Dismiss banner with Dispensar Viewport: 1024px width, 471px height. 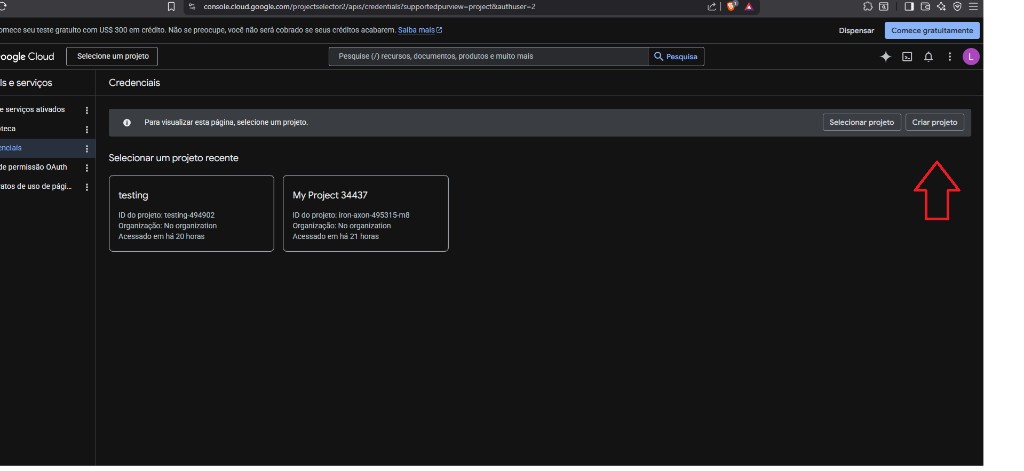coord(856,31)
